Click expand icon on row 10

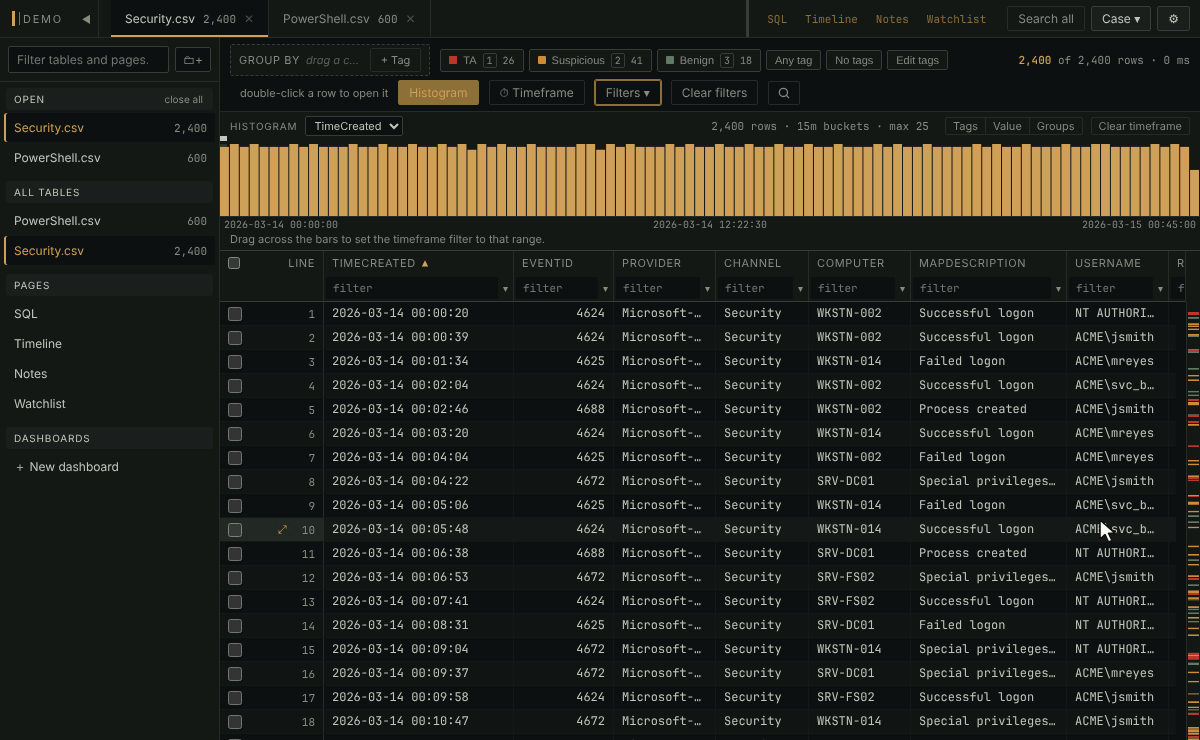[x=282, y=529]
